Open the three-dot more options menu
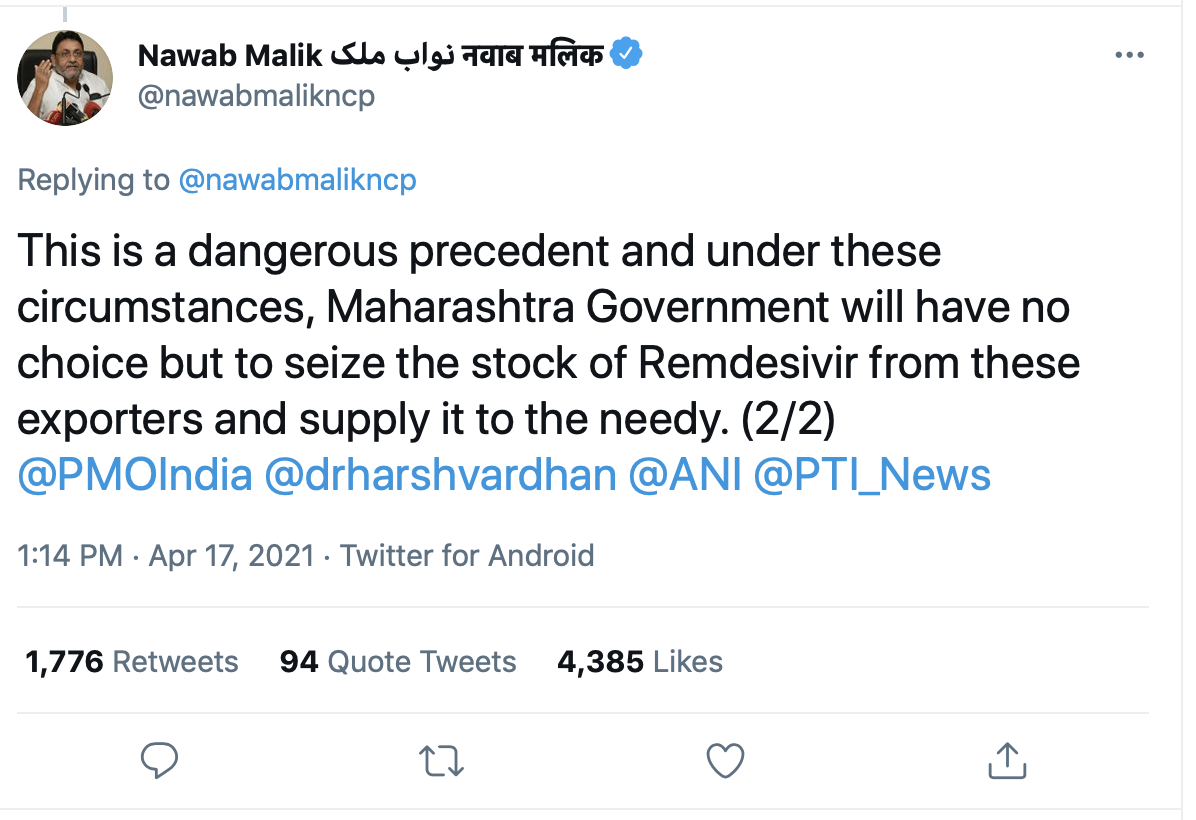 pyautogui.click(x=1129, y=56)
